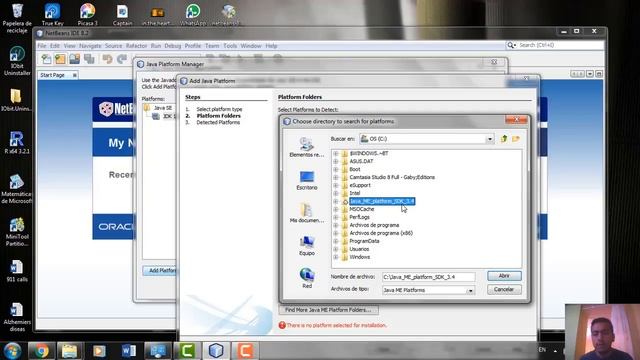Select the R x64 3.2.1 desktop icon

pos(17,142)
